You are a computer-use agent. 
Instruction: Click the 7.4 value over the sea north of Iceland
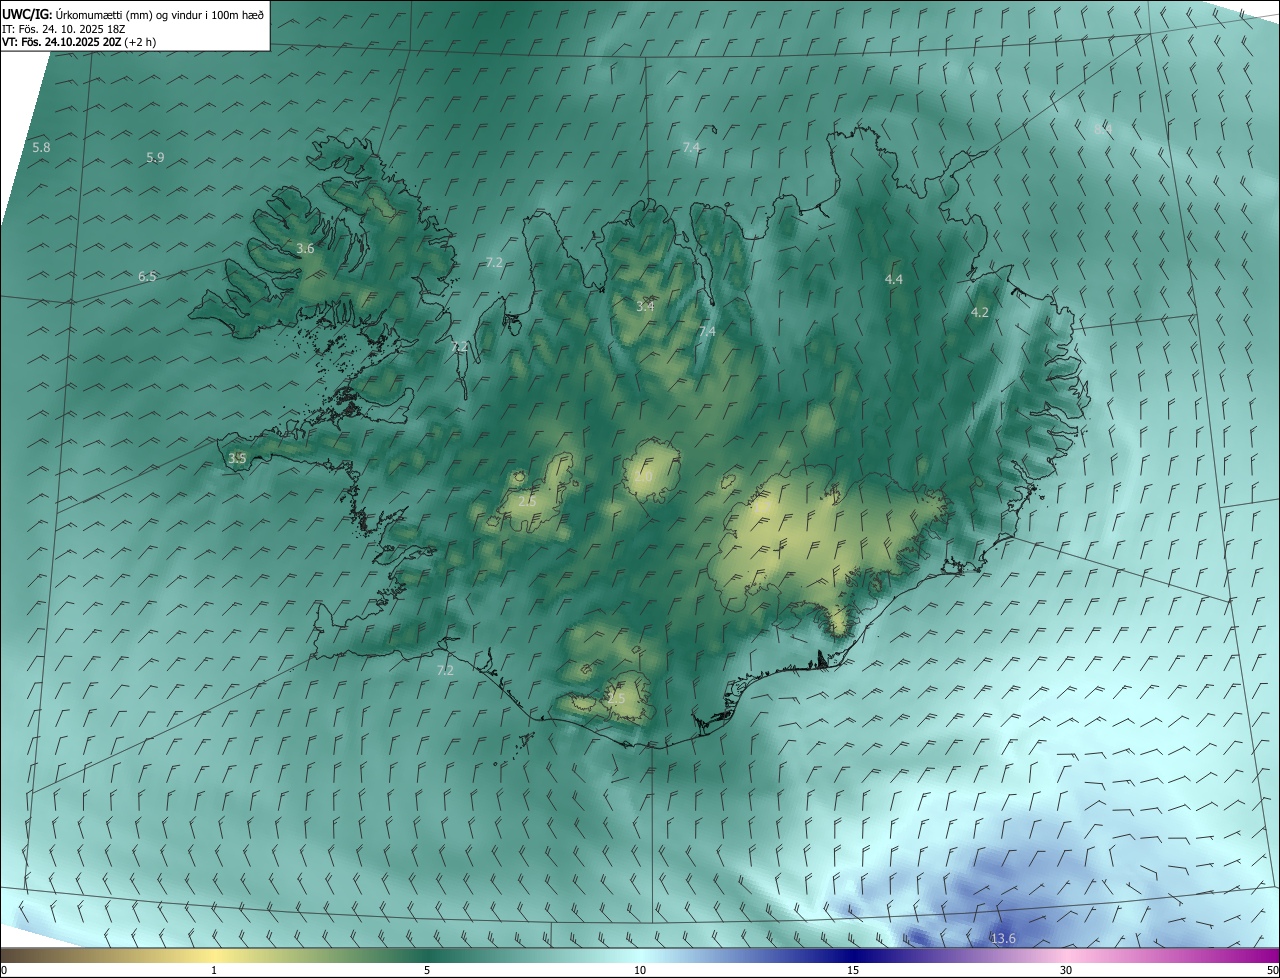click(691, 148)
